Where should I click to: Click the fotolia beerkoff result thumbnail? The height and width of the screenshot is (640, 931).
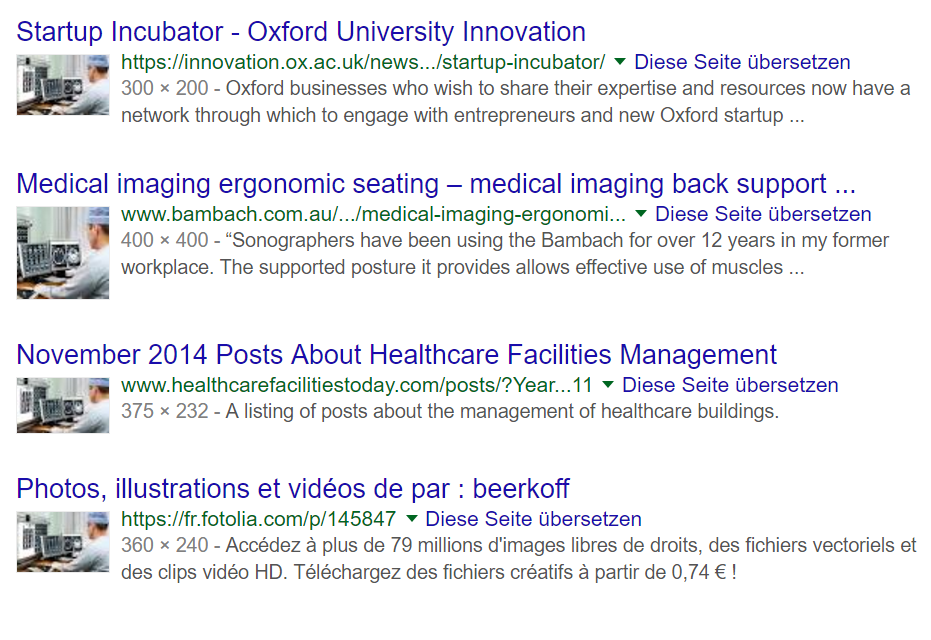point(63,541)
